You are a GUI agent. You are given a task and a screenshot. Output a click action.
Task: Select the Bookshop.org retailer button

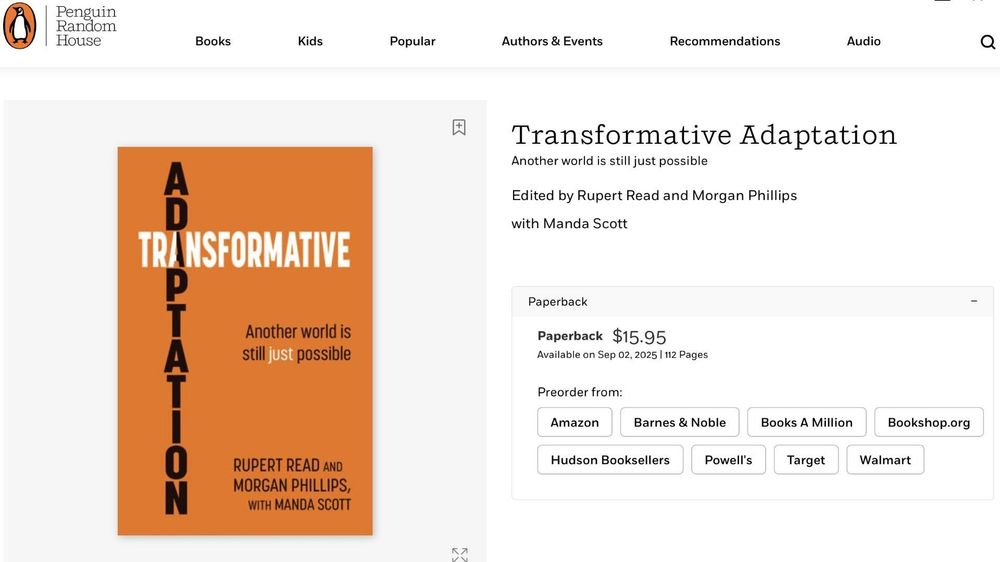tap(929, 422)
